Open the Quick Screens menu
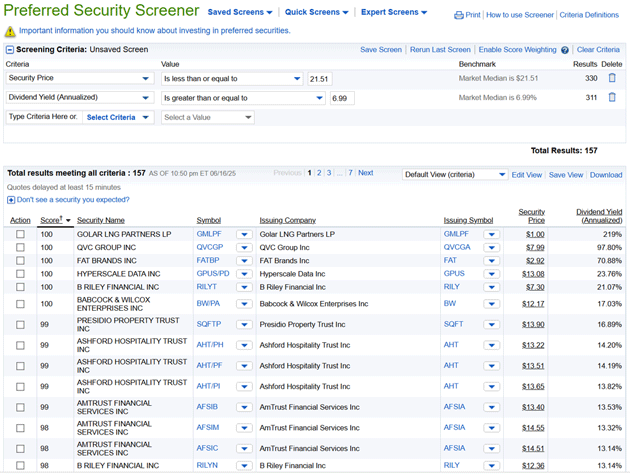The image size is (630, 476). [x=317, y=12]
